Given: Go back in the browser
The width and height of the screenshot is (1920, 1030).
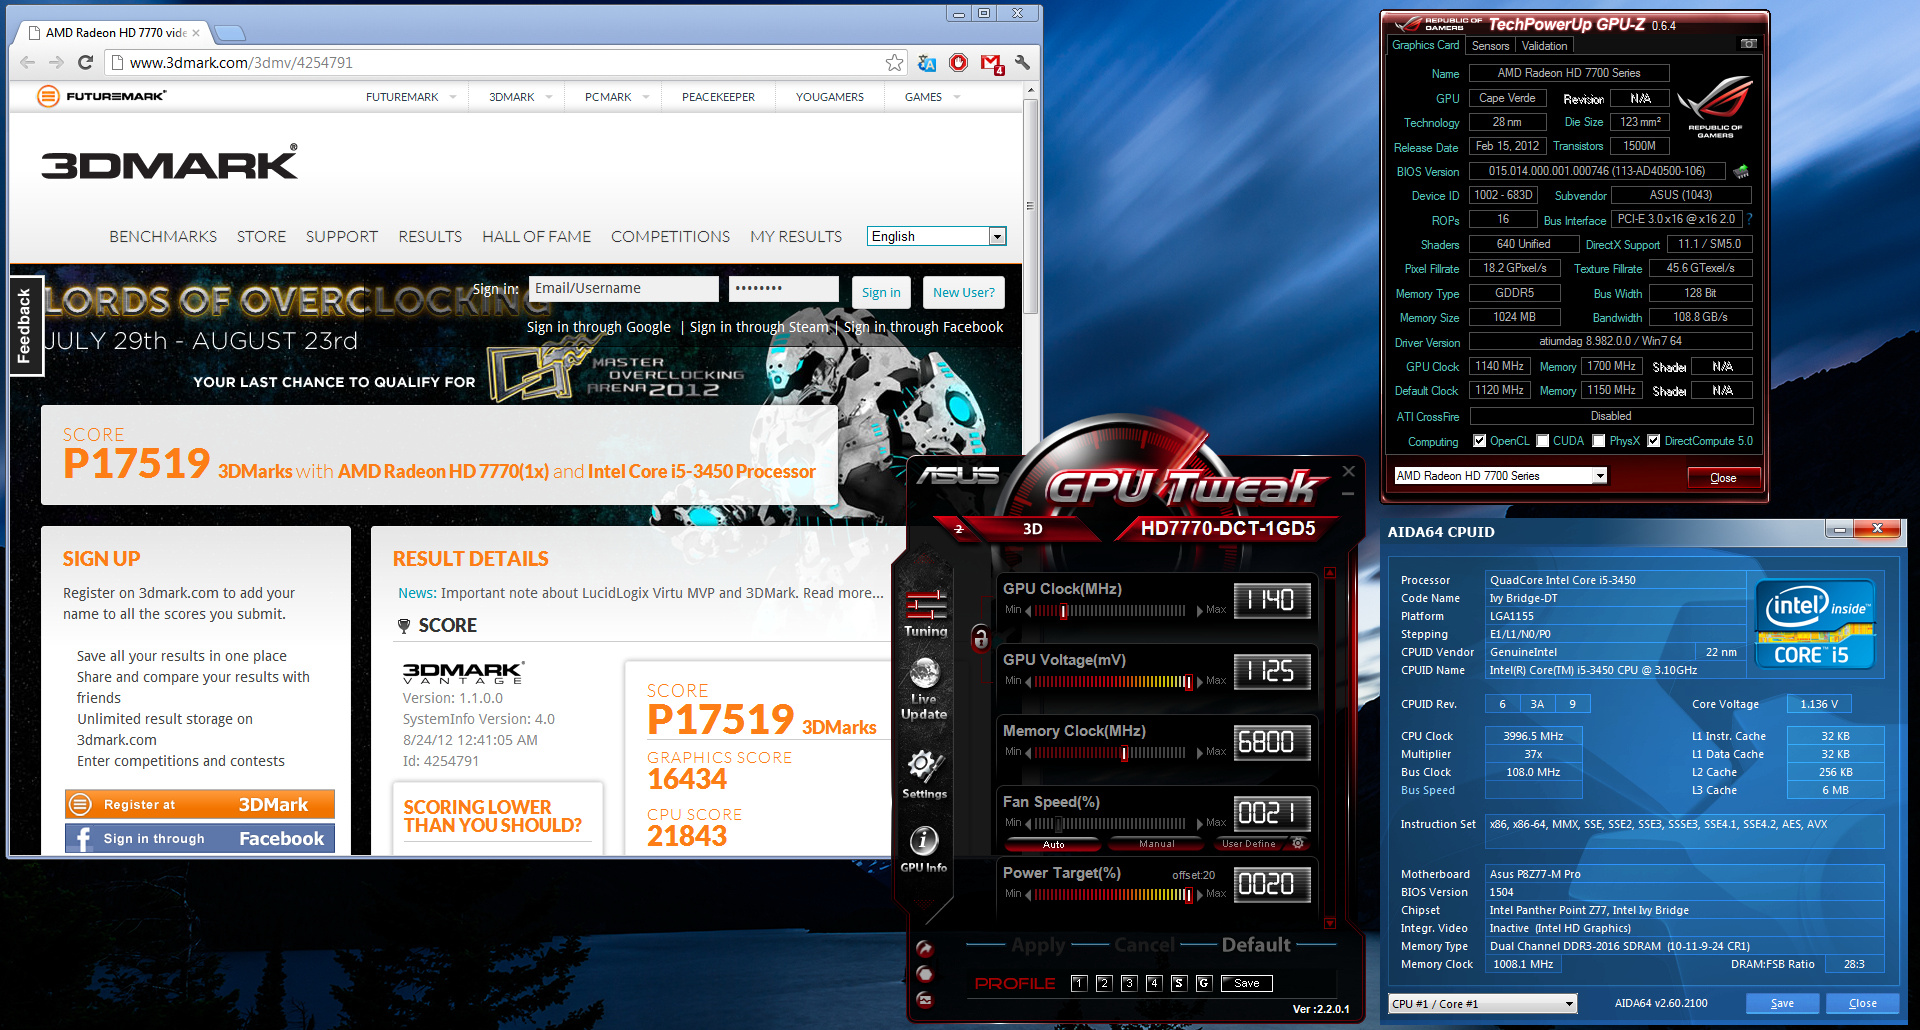Looking at the screenshot, I should [27, 62].
